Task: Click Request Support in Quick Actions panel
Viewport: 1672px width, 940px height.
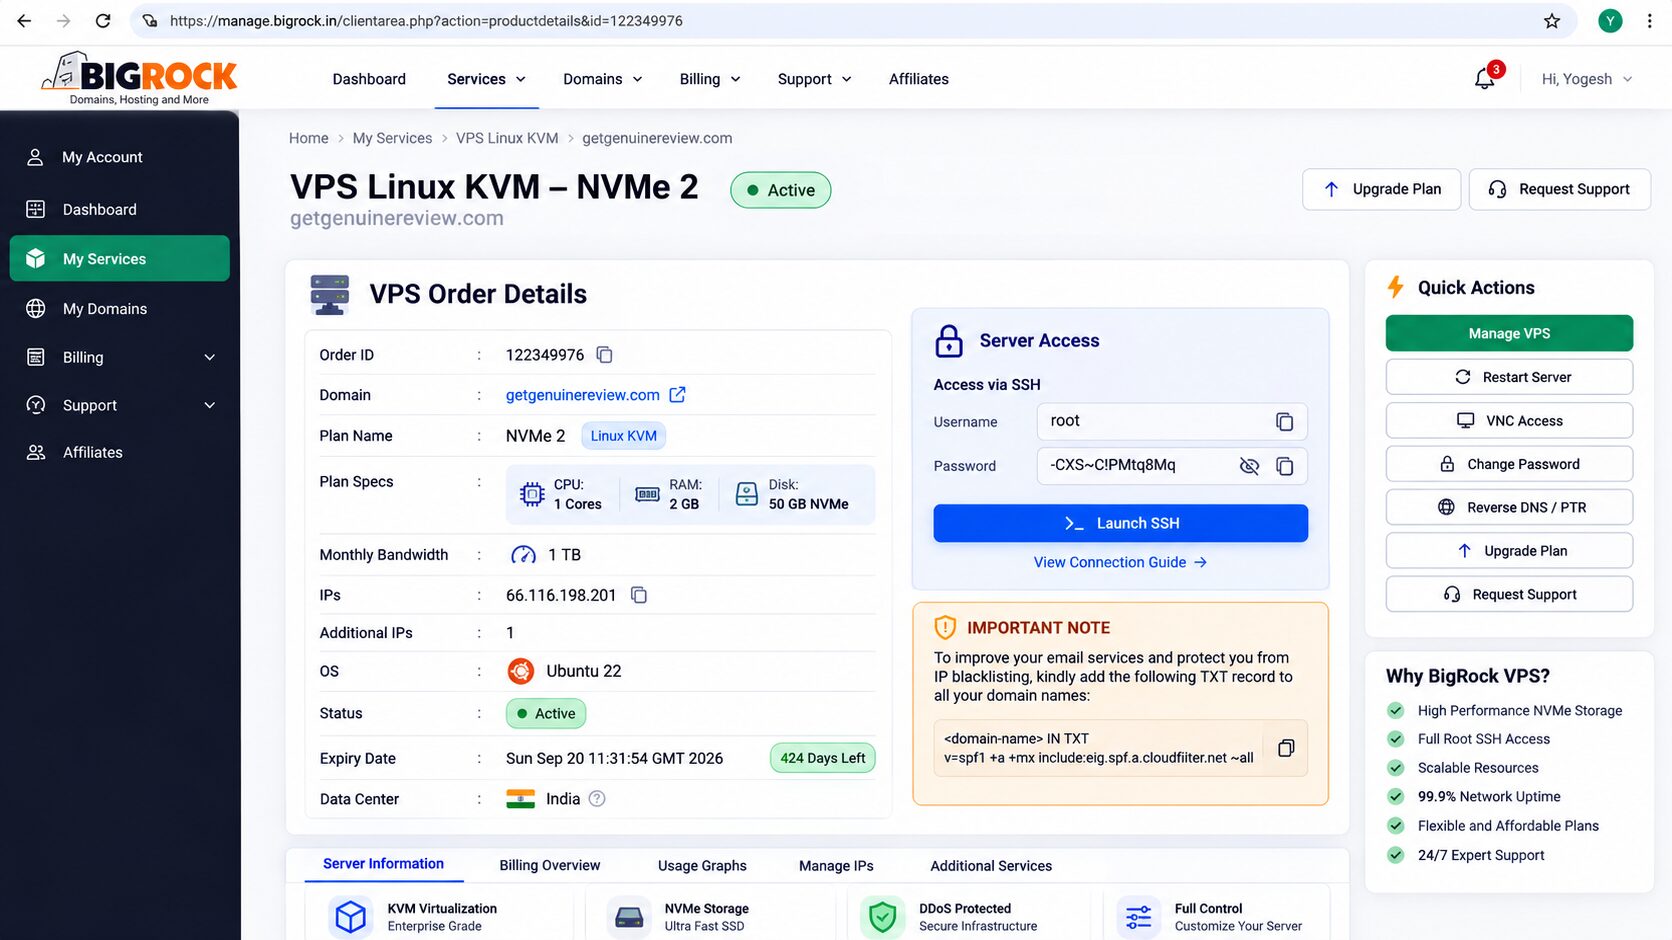Action: (x=1509, y=594)
